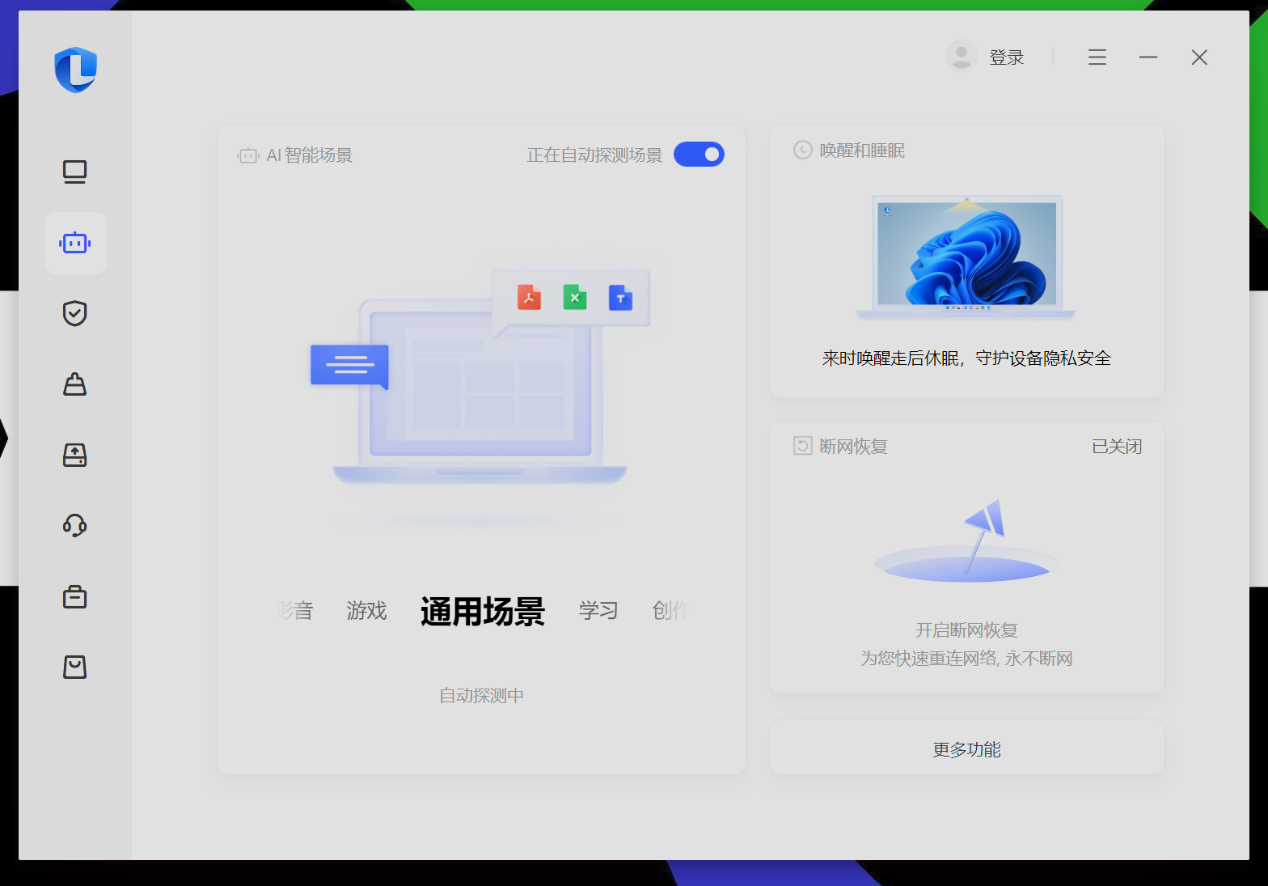The height and width of the screenshot is (886, 1268).
Task: Select the partially visible 创作 scene
Action: 668,610
